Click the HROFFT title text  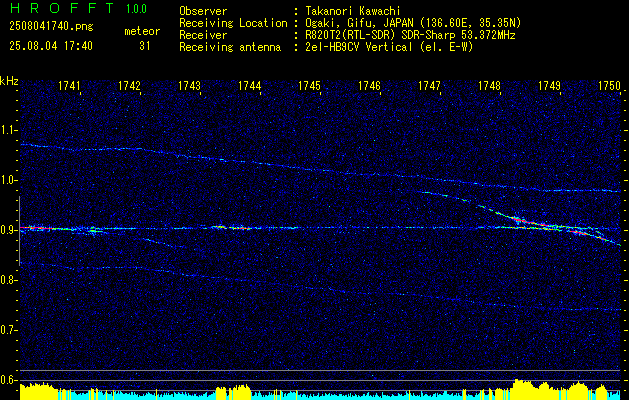tap(62, 8)
